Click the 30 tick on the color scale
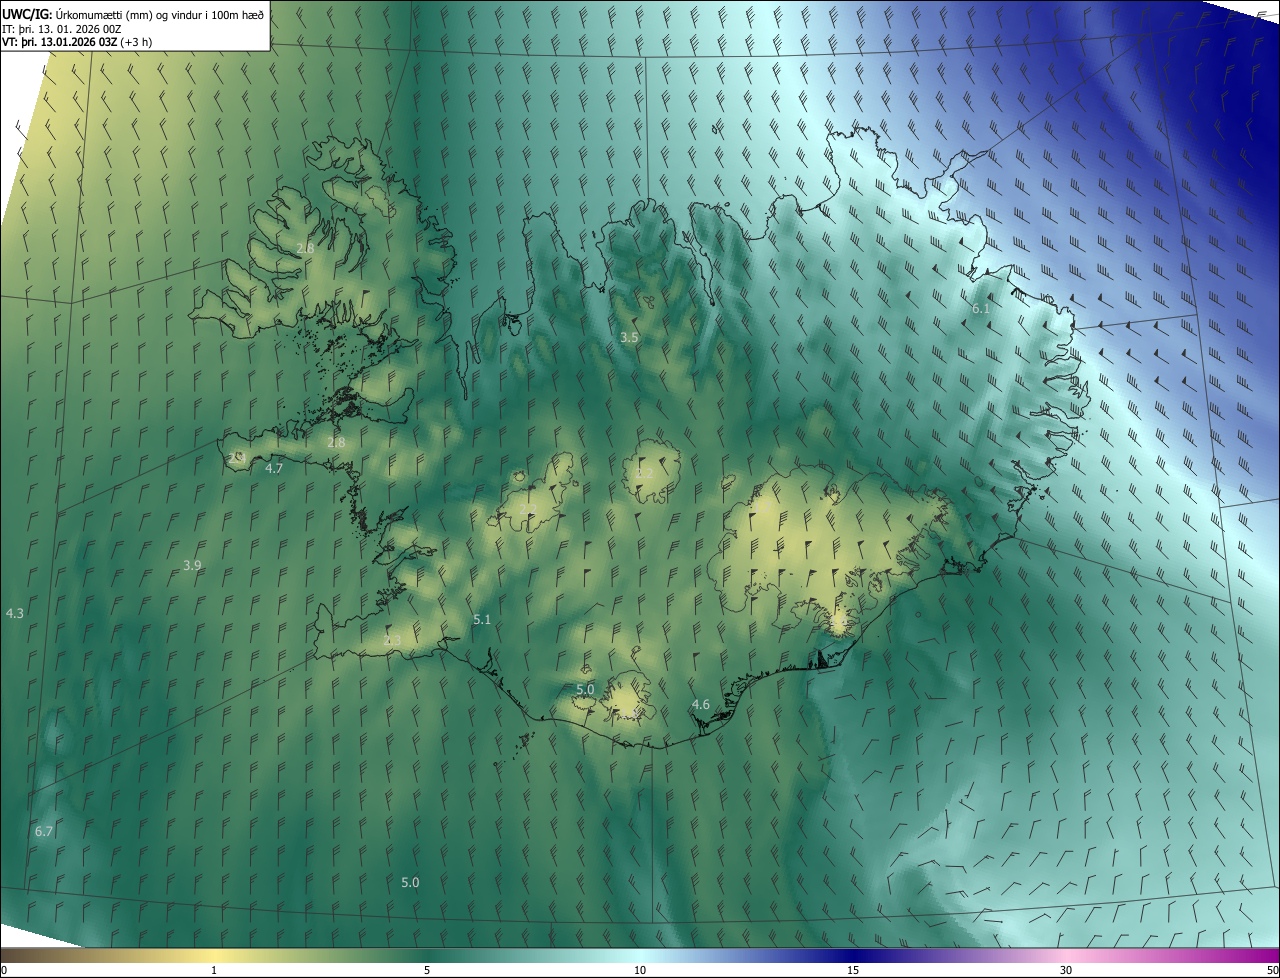Image resolution: width=1280 pixels, height=978 pixels. point(1066,970)
